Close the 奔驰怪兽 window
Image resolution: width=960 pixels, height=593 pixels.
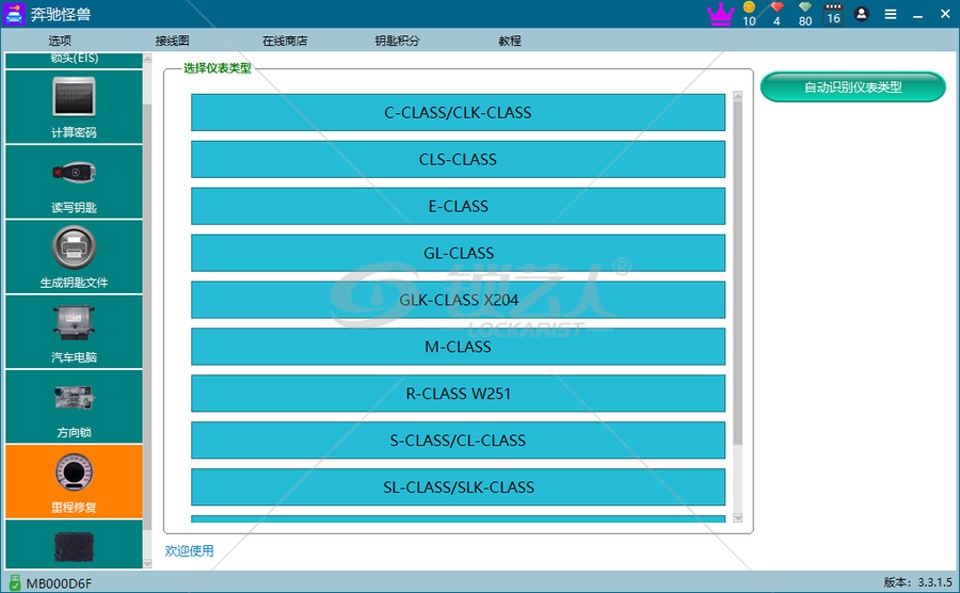click(x=945, y=14)
